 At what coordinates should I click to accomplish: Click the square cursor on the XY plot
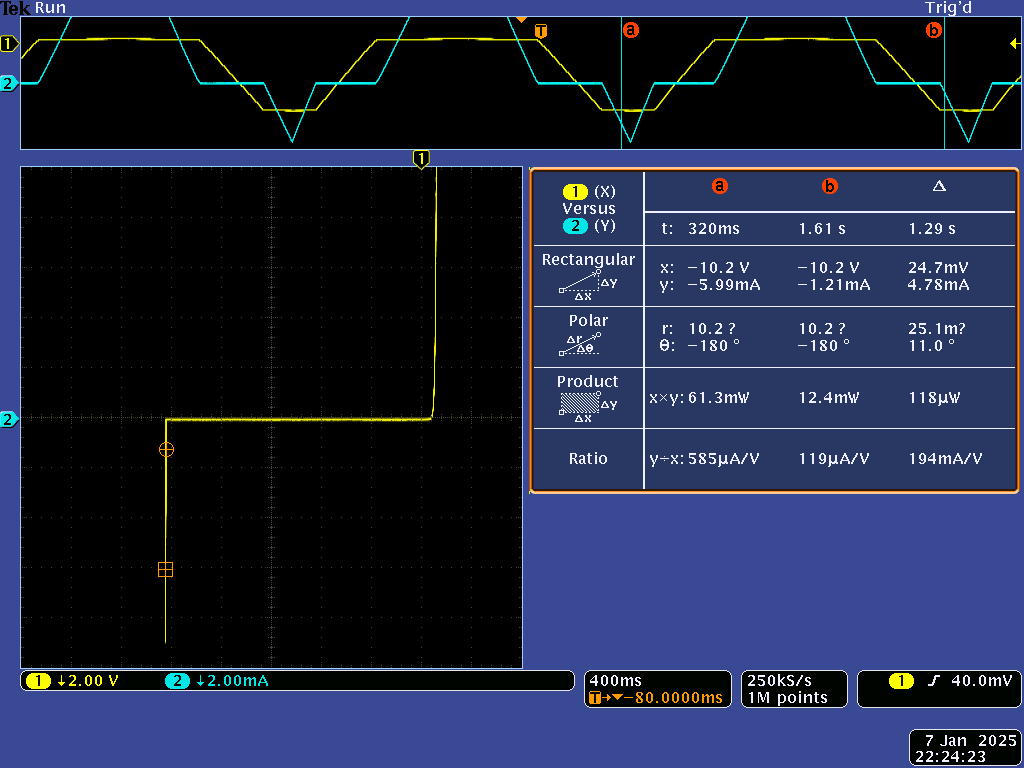(166, 569)
